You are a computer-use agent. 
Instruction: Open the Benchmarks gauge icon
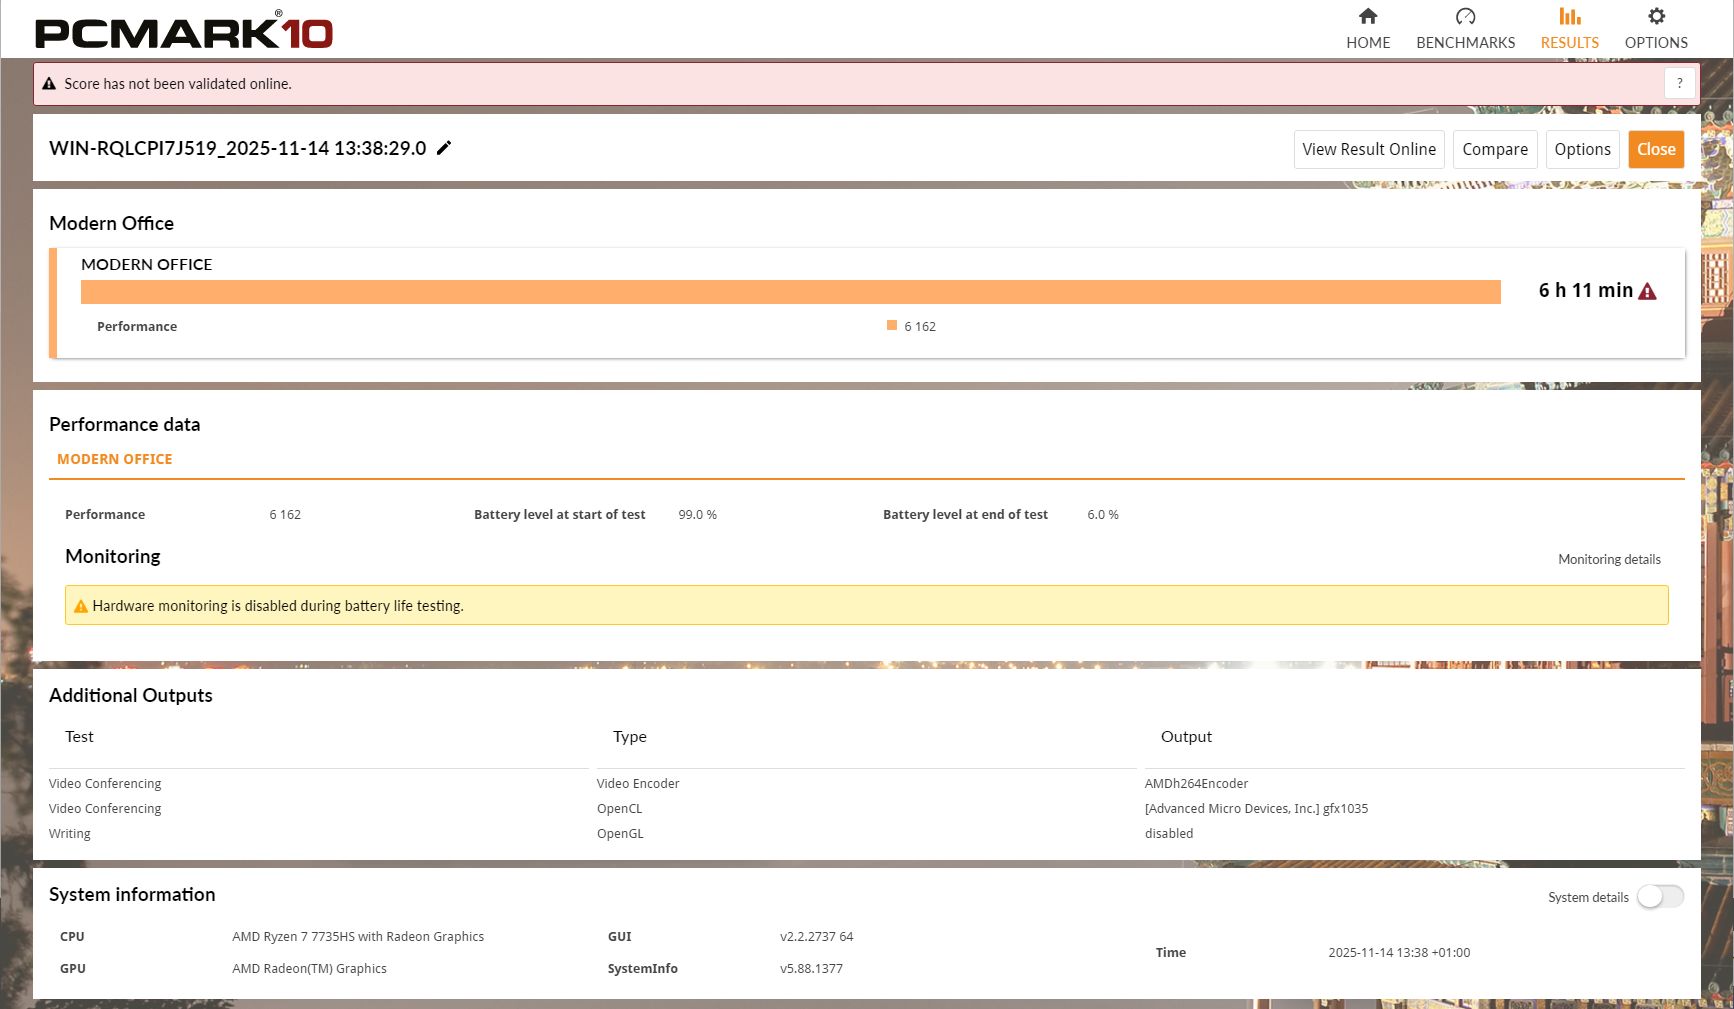1465,16
